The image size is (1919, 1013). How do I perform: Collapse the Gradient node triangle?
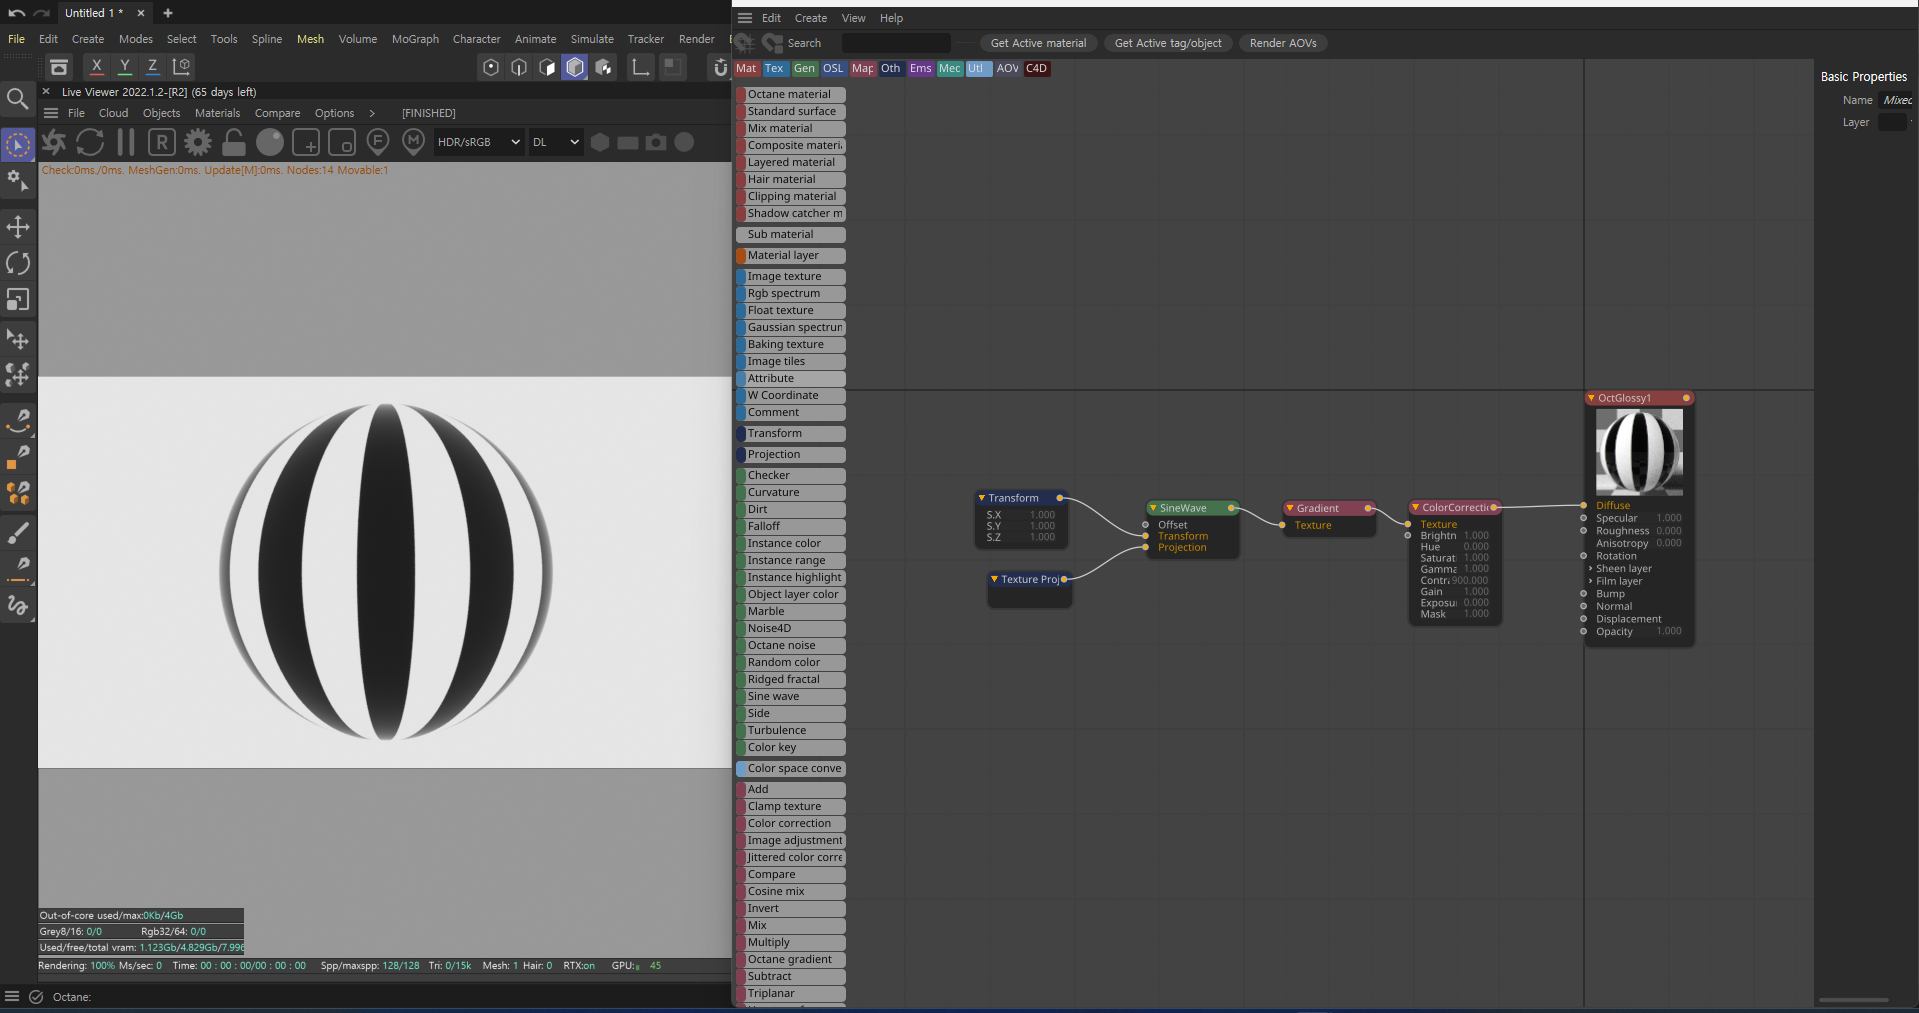pos(1290,508)
